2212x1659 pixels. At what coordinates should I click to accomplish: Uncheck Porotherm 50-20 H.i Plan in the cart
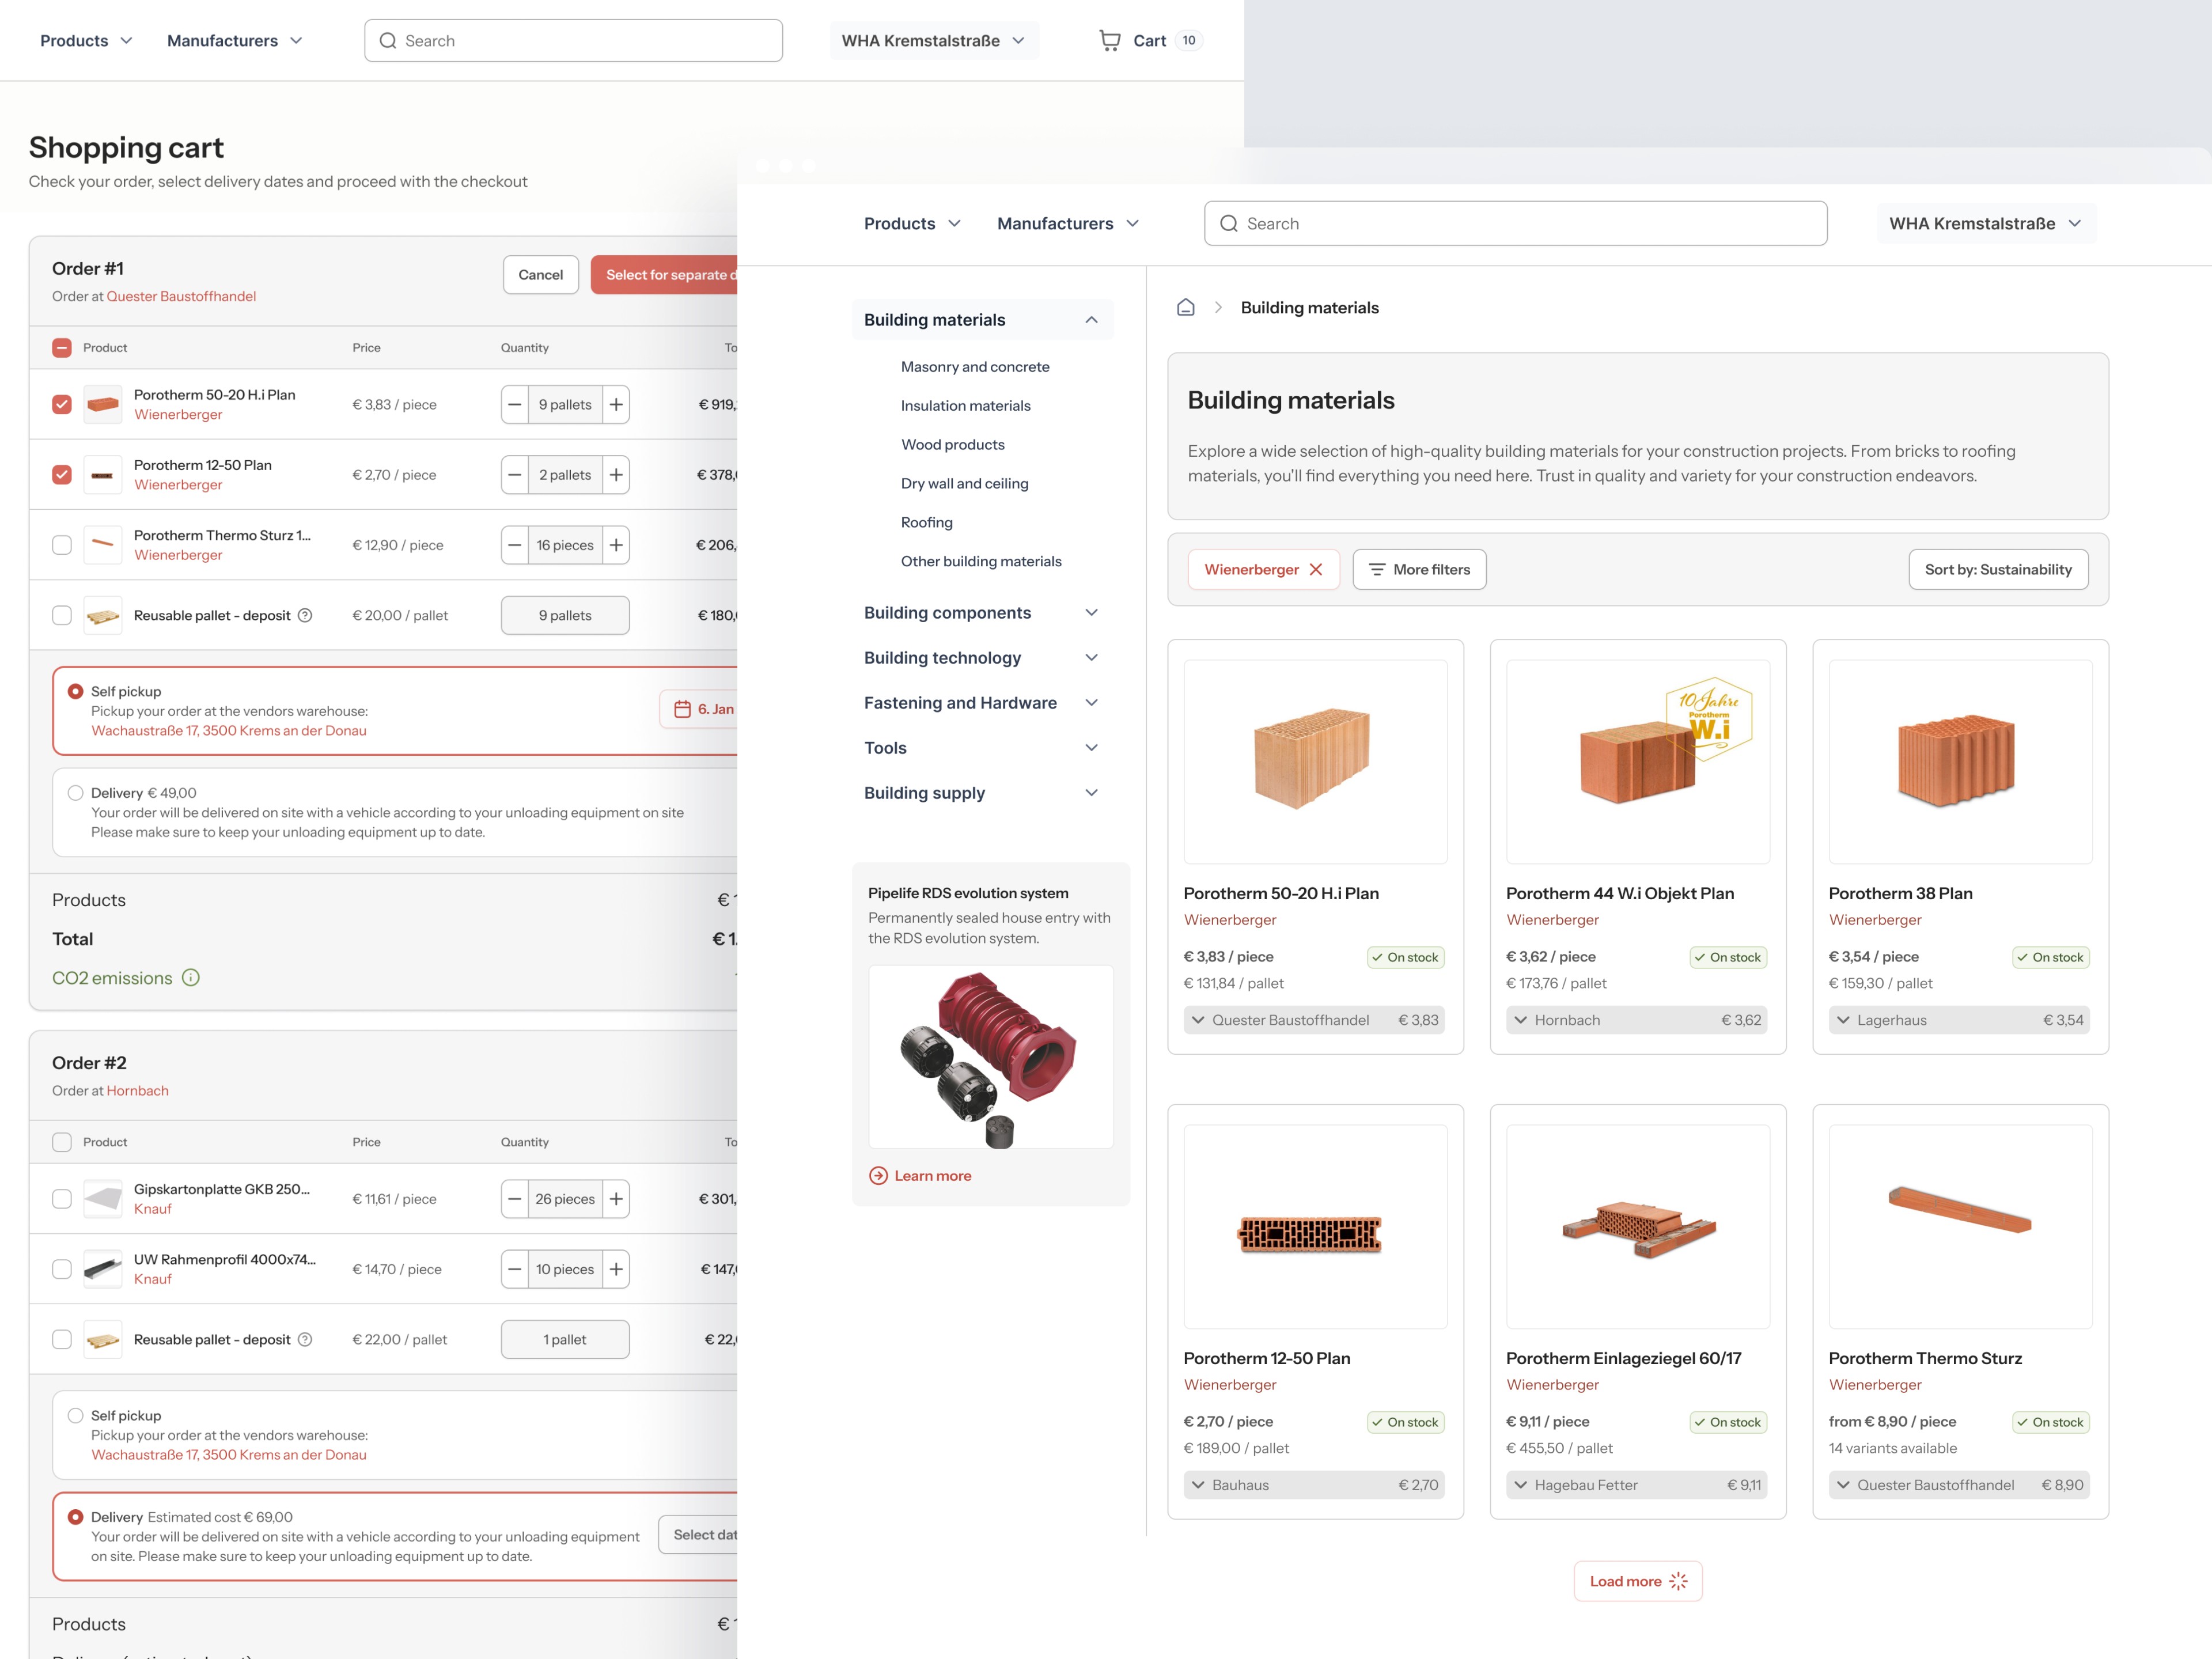(62, 404)
